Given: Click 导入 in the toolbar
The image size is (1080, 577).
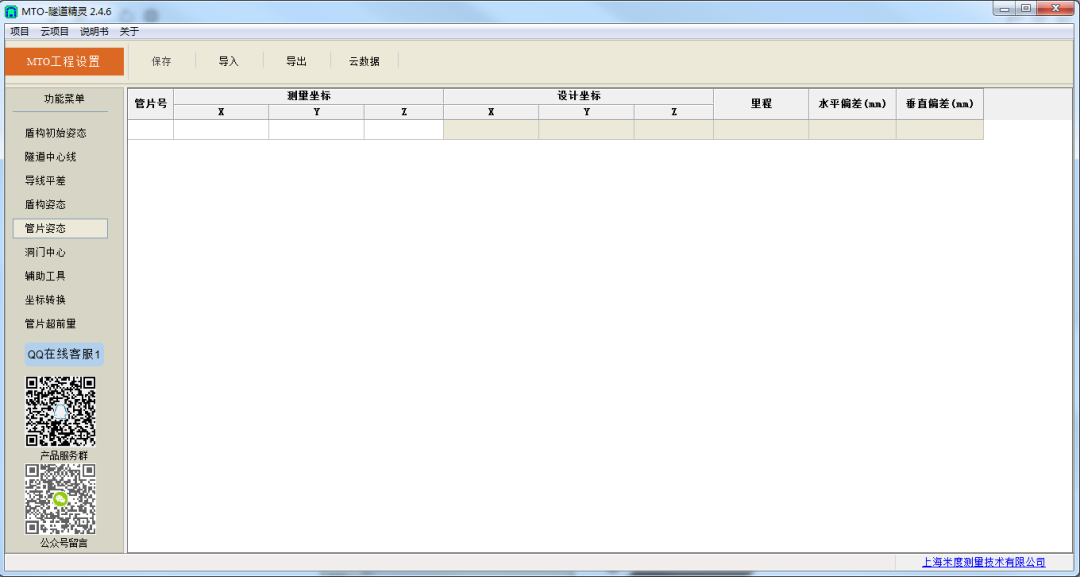Looking at the screenshot, I should click(x=229, y=61).
